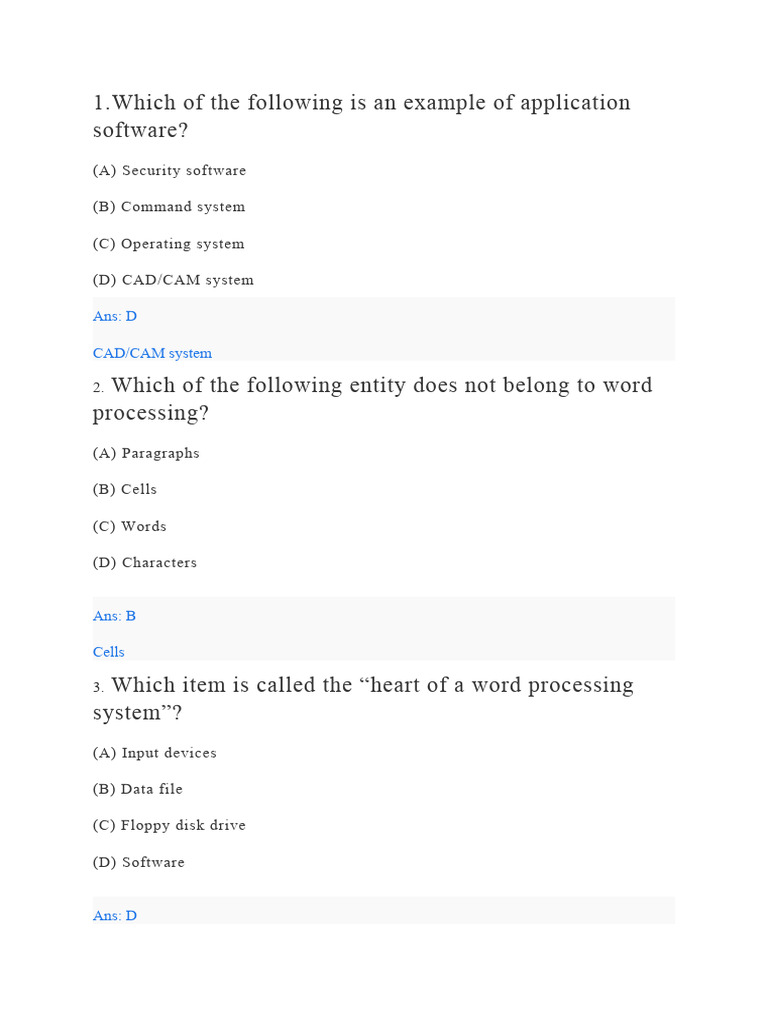
Task: Choose option (B) Command system
Action: 168,207
